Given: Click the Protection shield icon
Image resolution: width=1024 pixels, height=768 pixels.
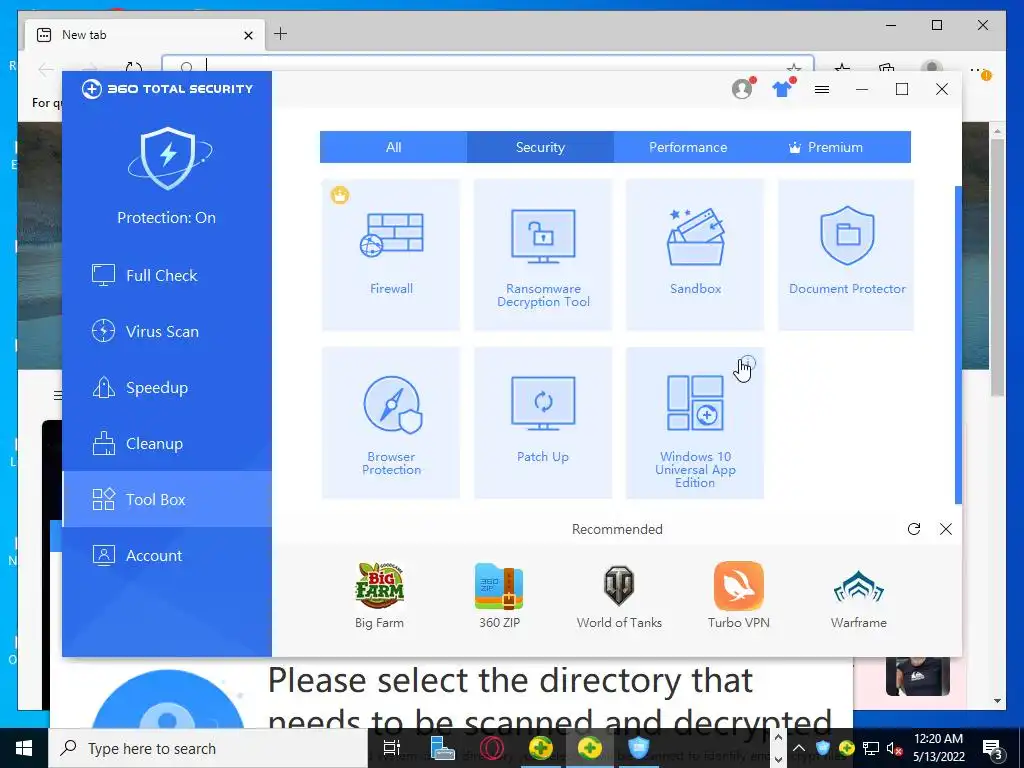Looking at the screenshot, I should (x=168, y=158).
